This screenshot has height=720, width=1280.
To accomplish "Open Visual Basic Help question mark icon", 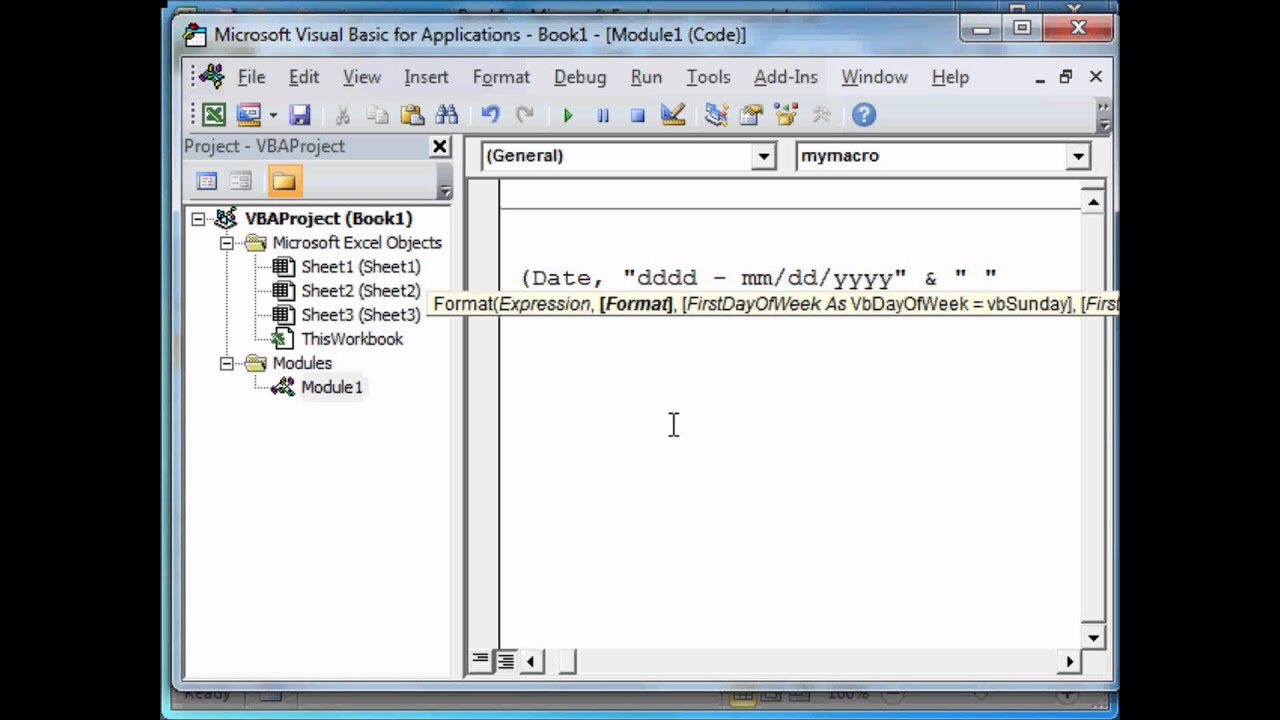I will tap(864, 115).
